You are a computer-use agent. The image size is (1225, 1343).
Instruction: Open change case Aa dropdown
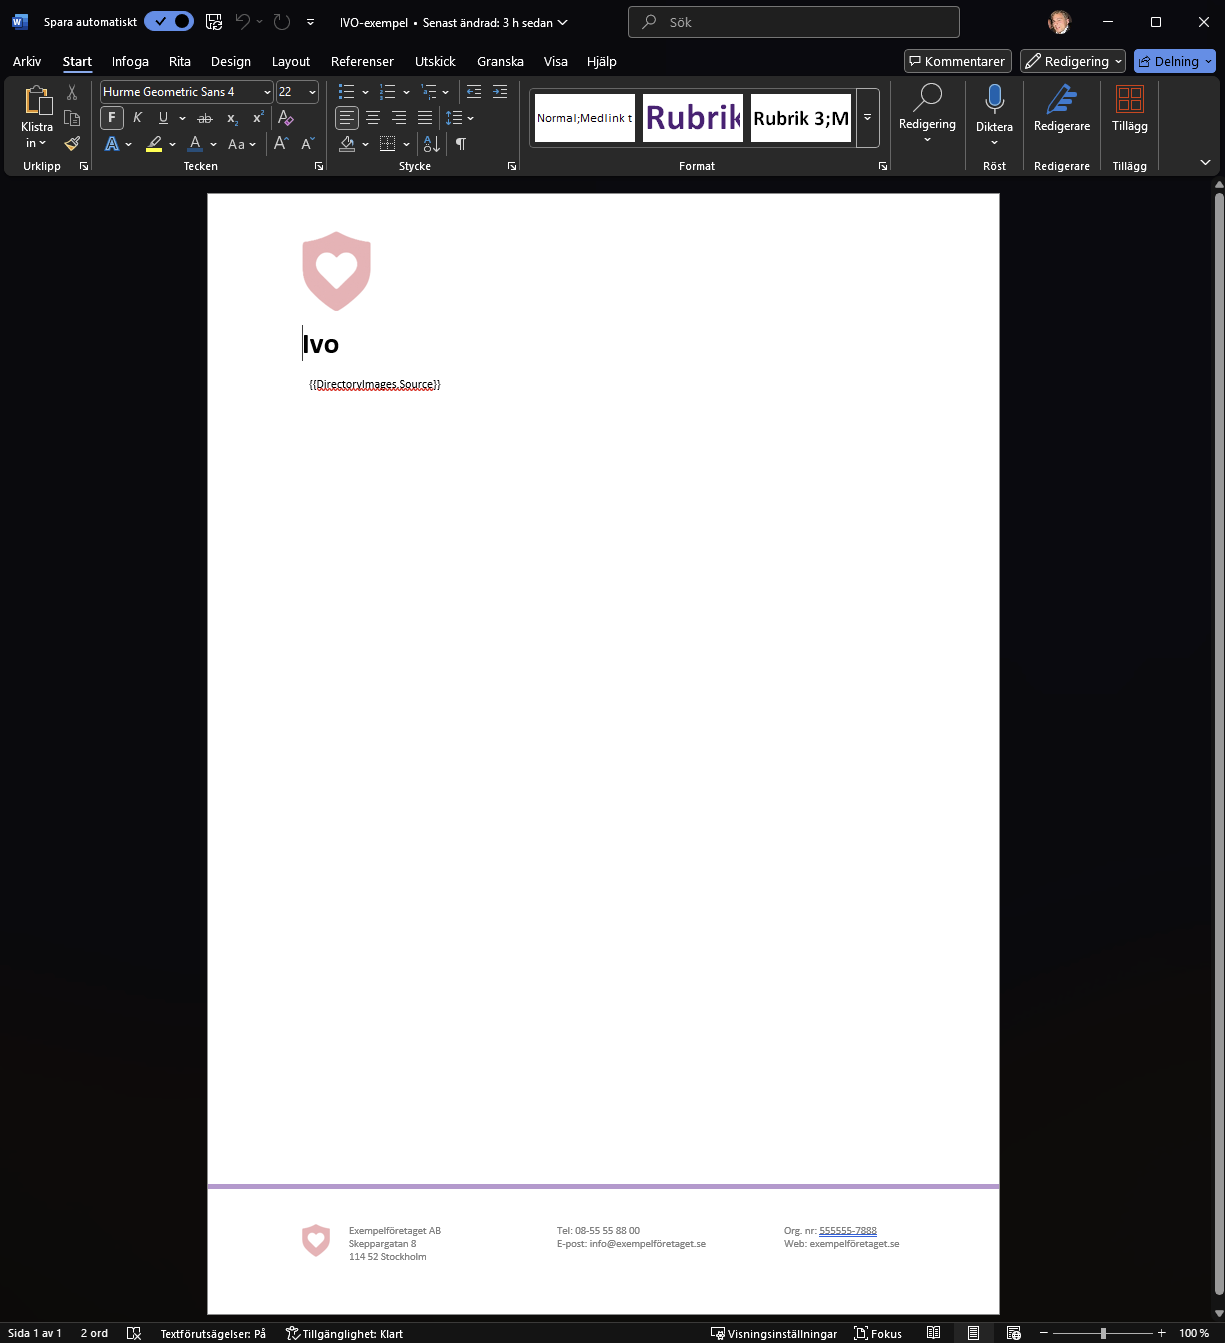pyautogui.click(x=242, y=144)
